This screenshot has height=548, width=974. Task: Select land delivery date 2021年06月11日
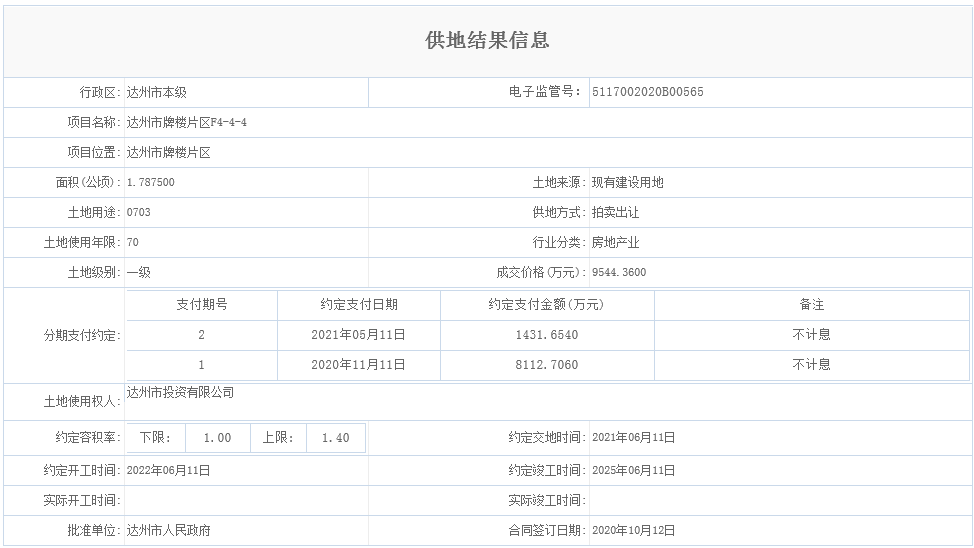pos(633,437)
